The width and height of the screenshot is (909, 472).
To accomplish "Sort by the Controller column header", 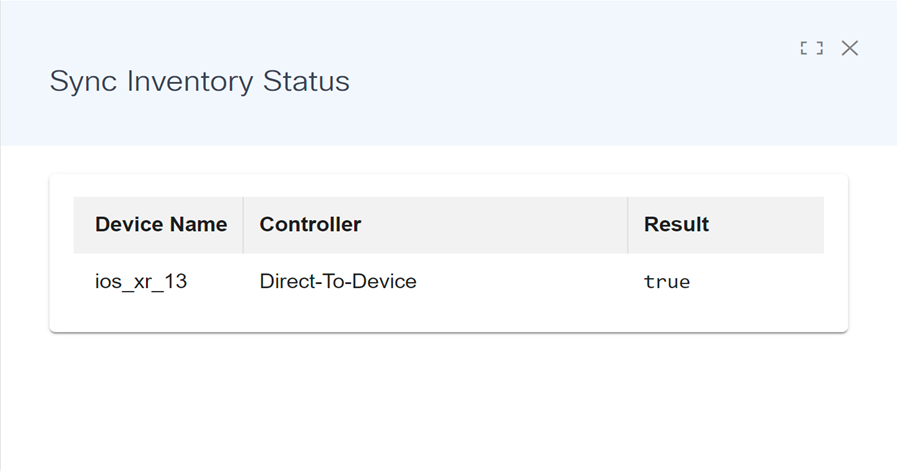I will coord(310,225).
